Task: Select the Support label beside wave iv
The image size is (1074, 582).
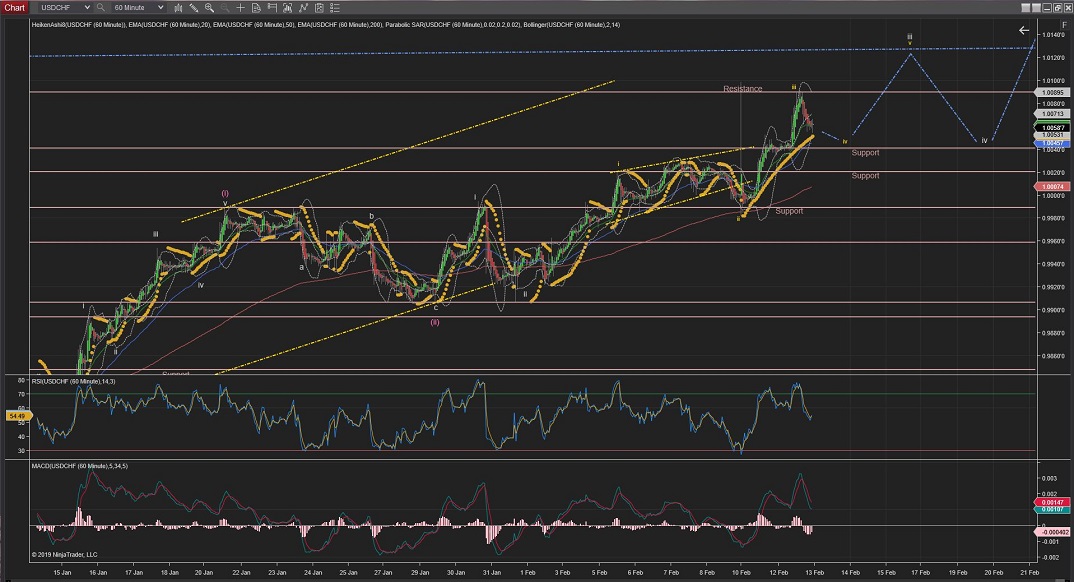Action: click(865, 153)
